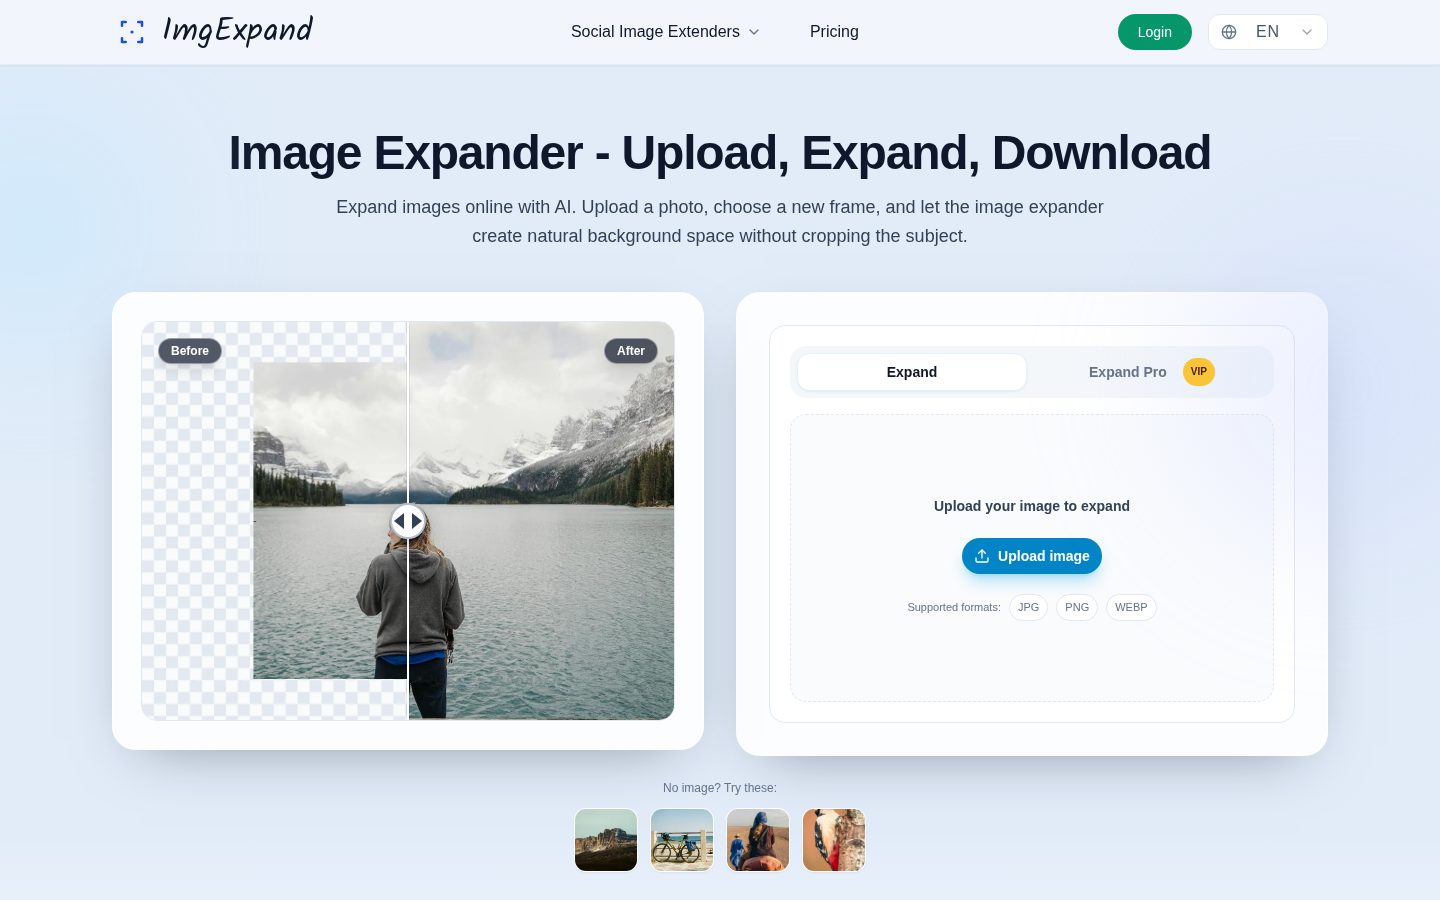Screen dimensions: 1440x900
Task: Click the ImgExpand logo icon
Action: tap(132, 32)
